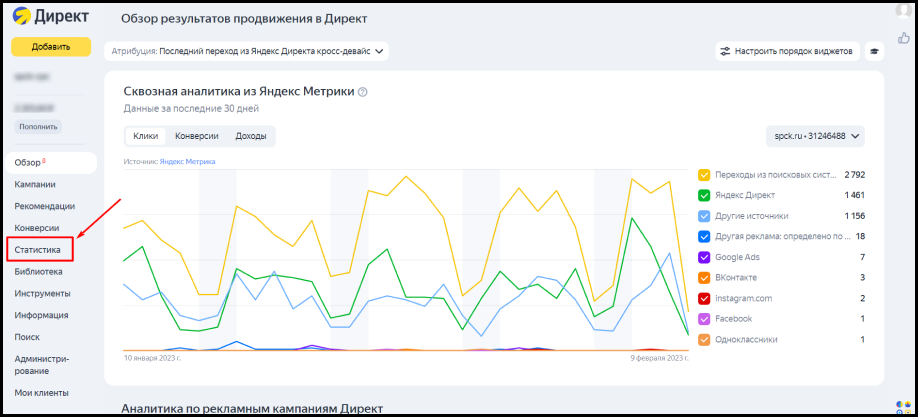The height and width of the screenshot is (417, 918).
Task: Toggle the Другие источники series checkbox
Action: 704,216
